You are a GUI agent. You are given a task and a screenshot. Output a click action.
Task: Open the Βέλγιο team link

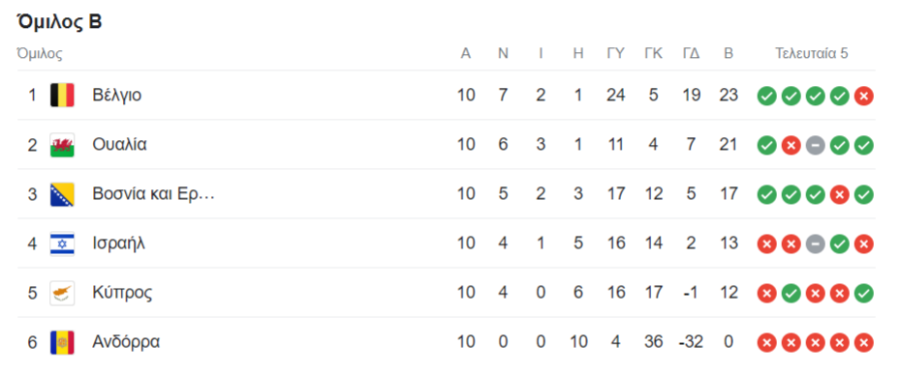pos(117,95)
